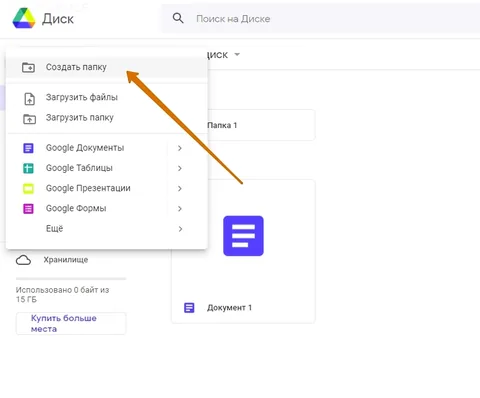Select "Создать папку" menu entry
The image size is (480, 398).
coord(107,67)
